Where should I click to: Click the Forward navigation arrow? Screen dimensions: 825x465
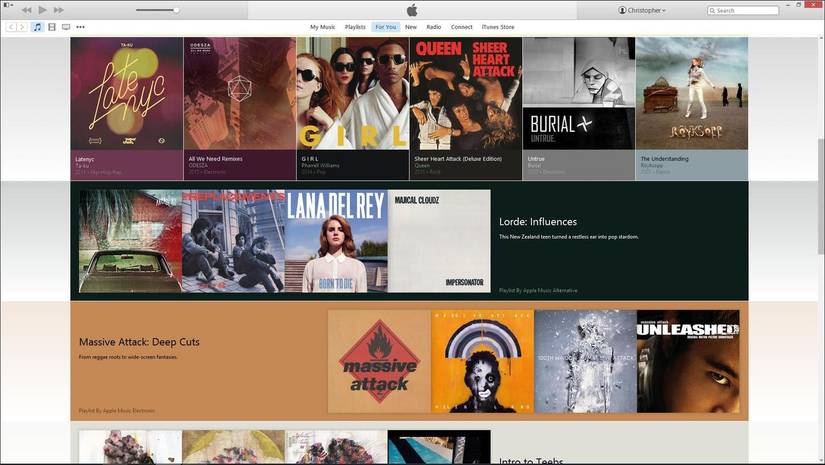(22, 27)
